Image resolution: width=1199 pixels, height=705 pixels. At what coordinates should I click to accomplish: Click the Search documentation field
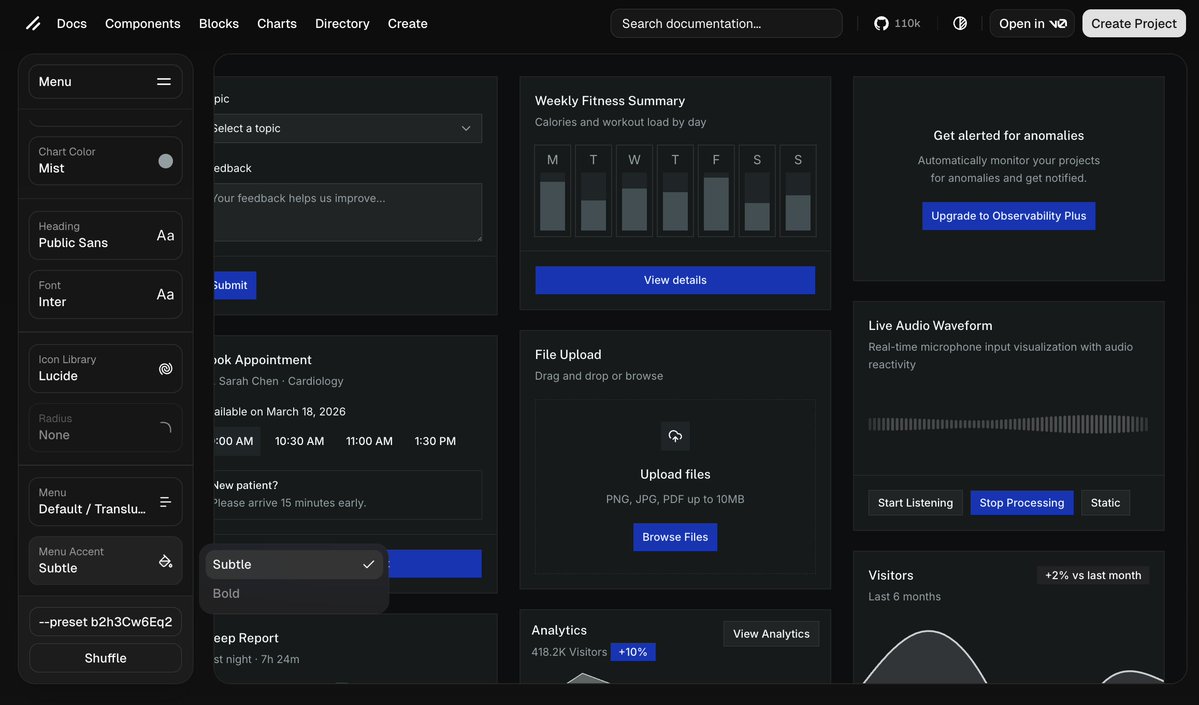point(726,24)
